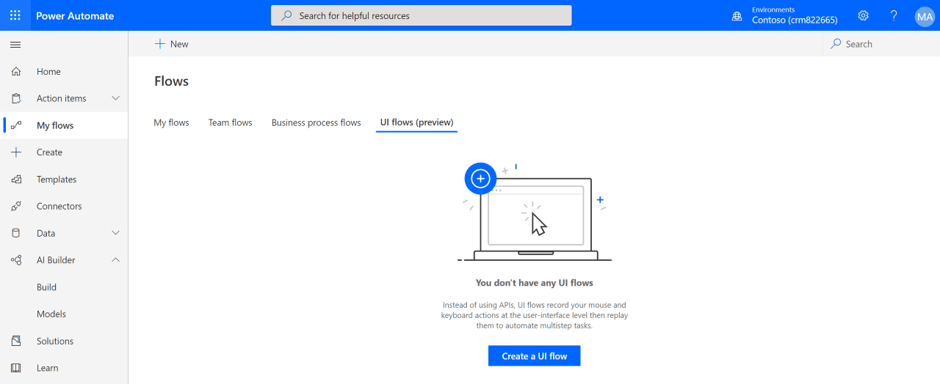Expand the Data chevron

coord(116,233)
